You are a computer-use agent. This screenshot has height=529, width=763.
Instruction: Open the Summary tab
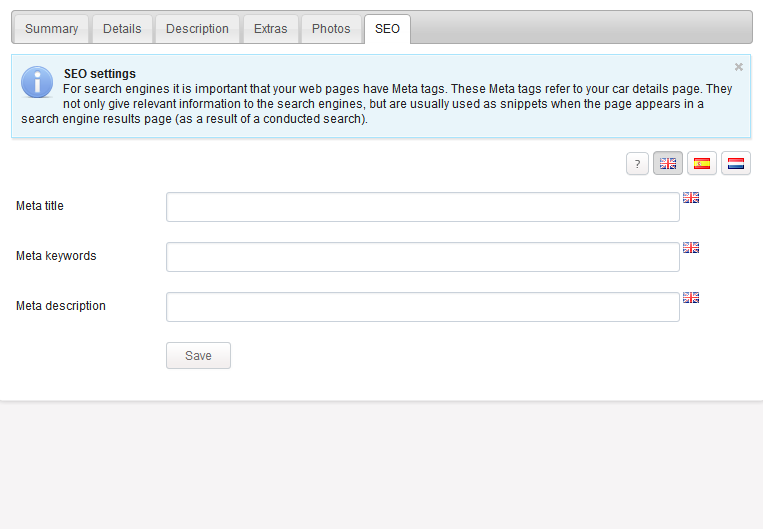pos(52,29)
